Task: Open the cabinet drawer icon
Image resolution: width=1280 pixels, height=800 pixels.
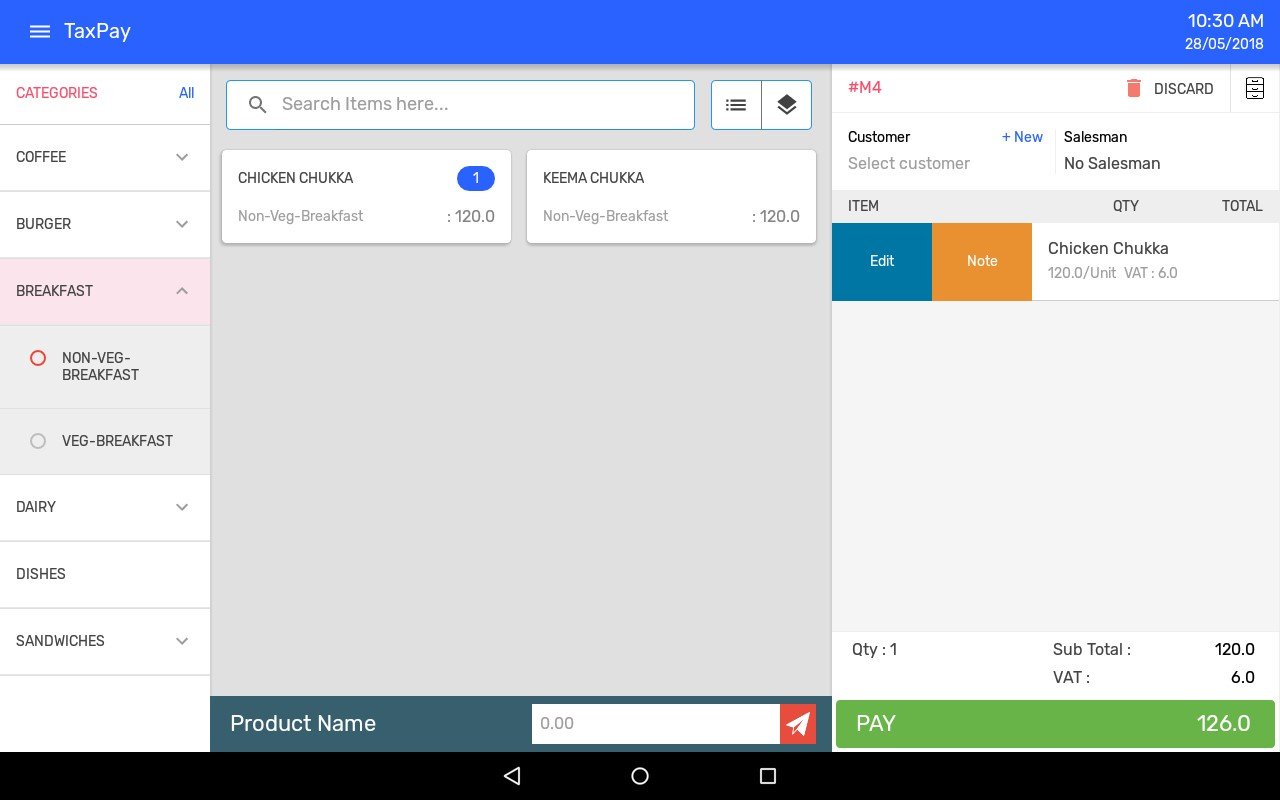Action: (1254, 88)
